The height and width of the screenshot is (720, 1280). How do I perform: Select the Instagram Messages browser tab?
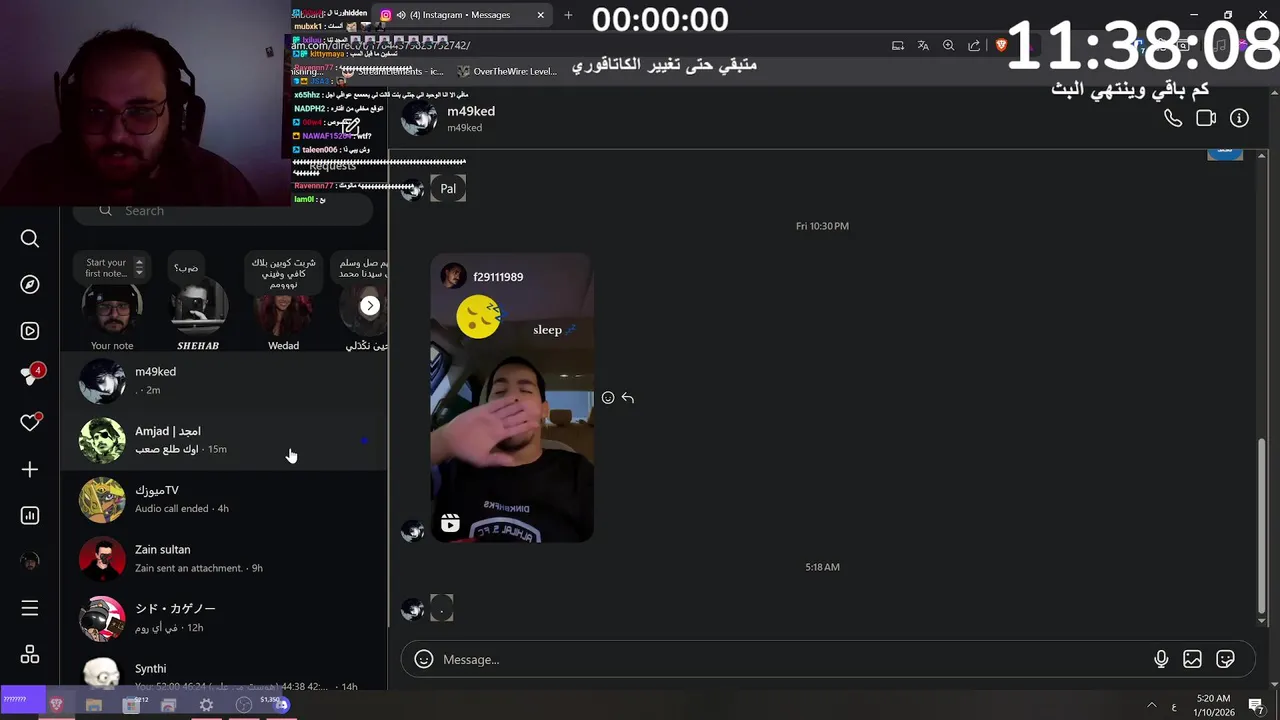(460, 15)
